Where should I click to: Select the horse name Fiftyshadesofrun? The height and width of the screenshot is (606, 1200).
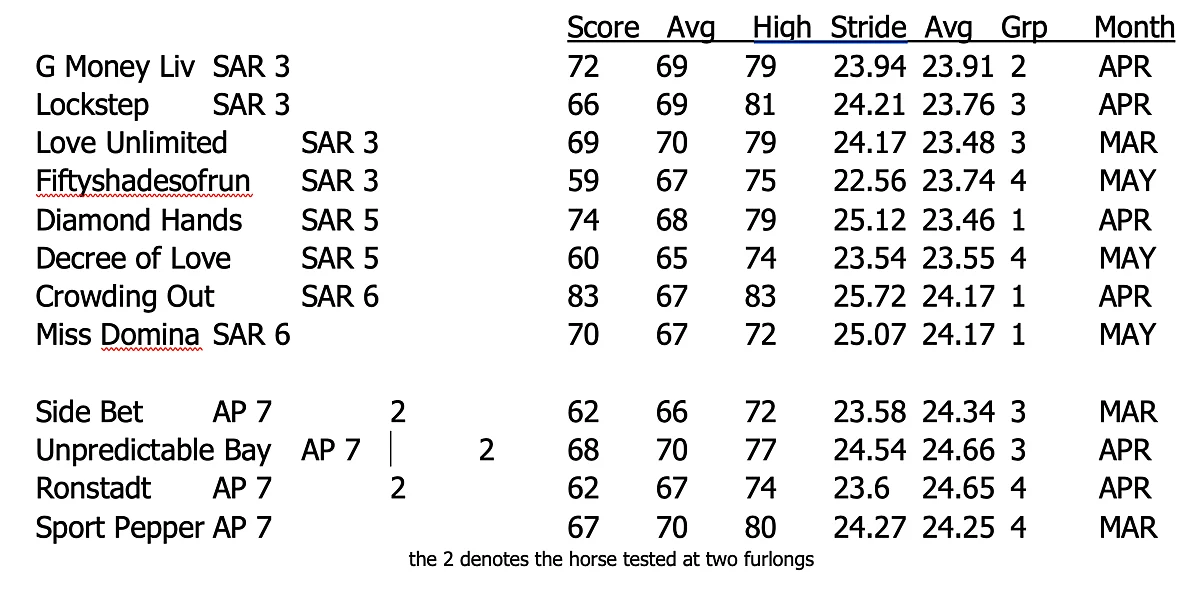143,182
